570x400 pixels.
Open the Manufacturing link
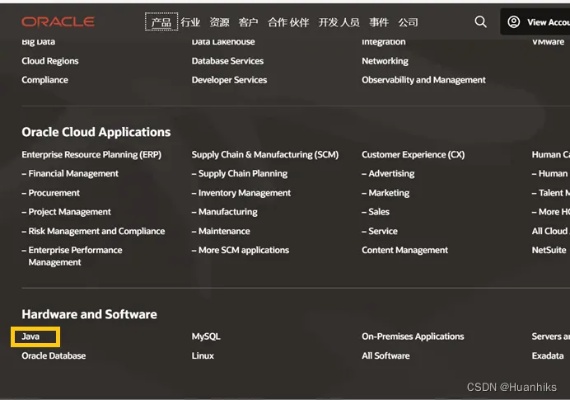pos(228,212)
